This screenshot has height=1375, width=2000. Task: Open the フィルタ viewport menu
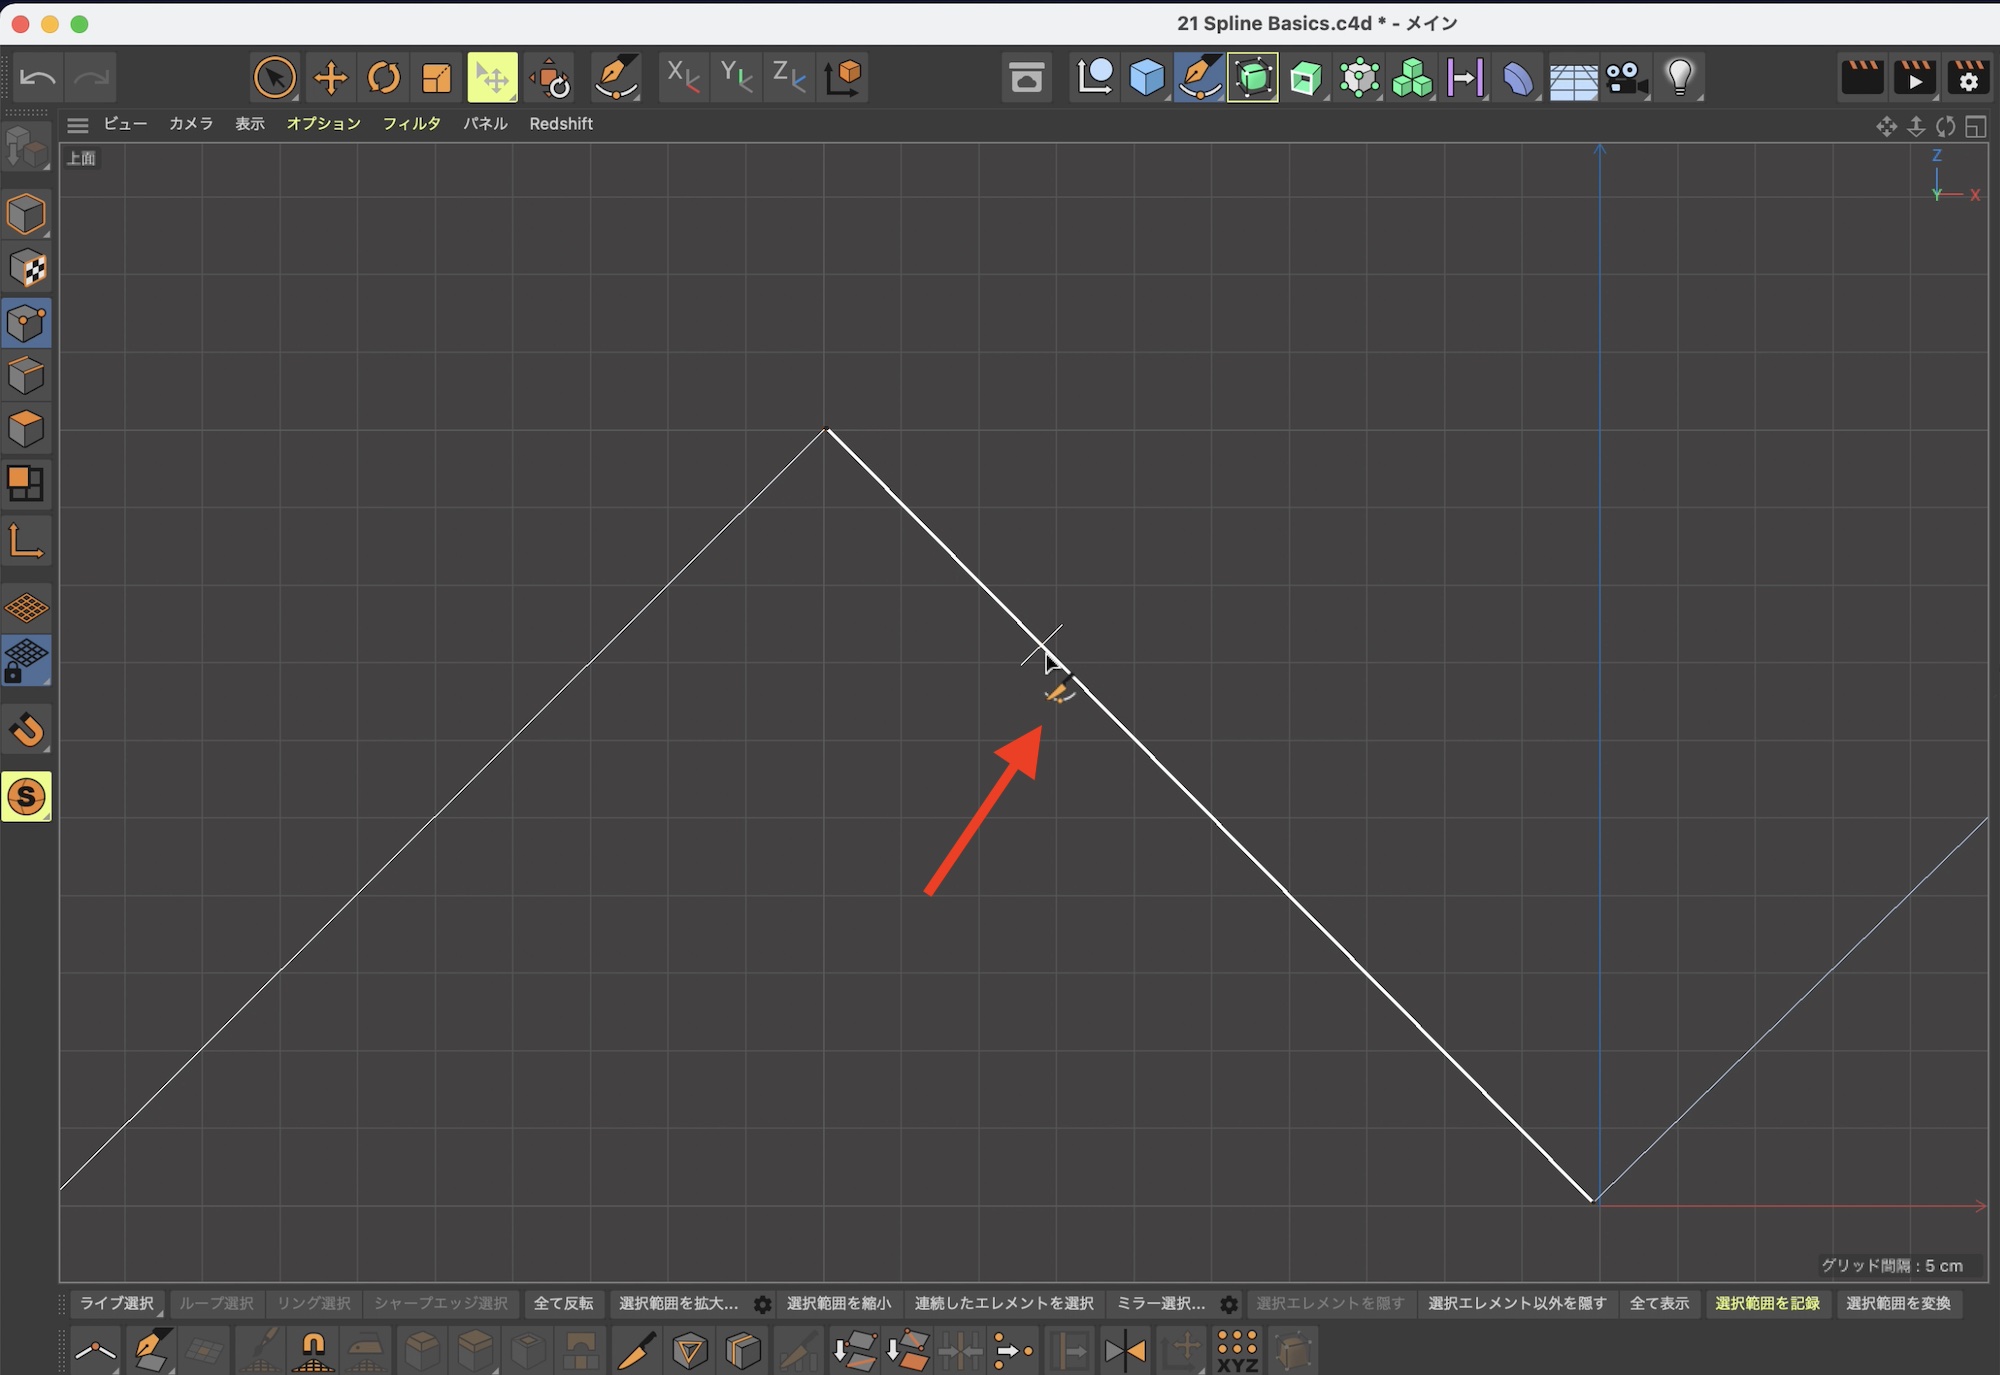411,124
